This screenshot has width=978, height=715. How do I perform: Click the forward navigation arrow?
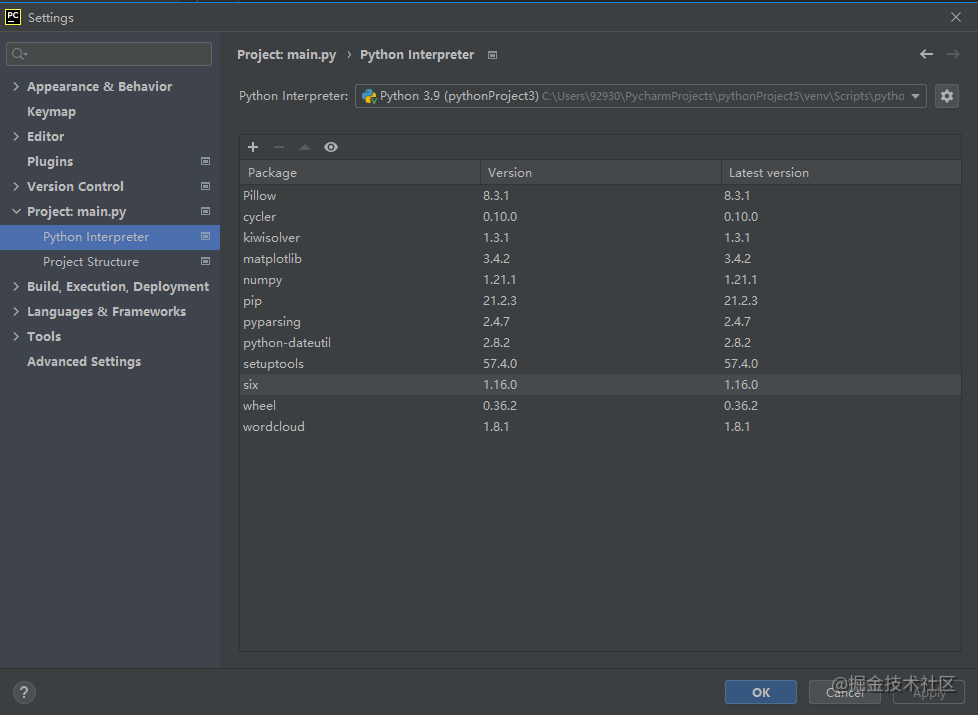tap(953, 54)
